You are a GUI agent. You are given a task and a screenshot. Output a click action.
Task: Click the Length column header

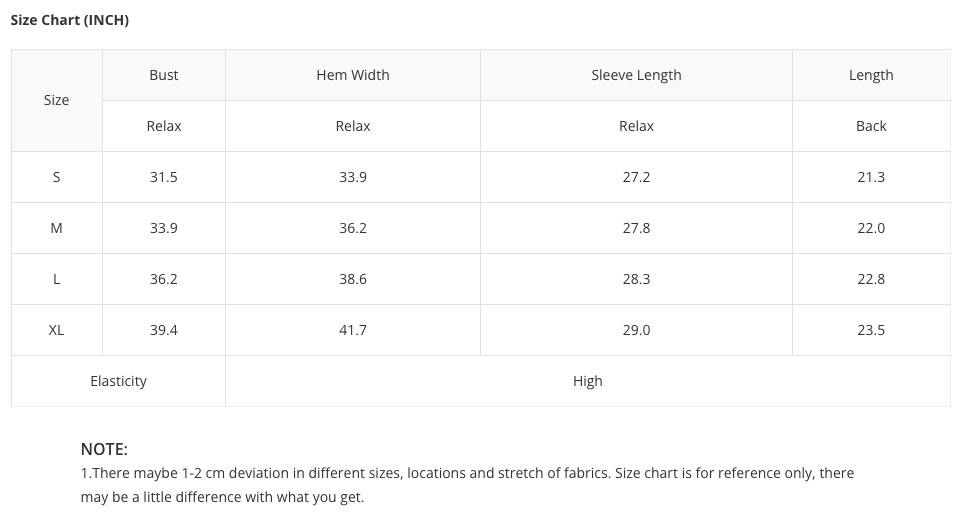point(871,75)
